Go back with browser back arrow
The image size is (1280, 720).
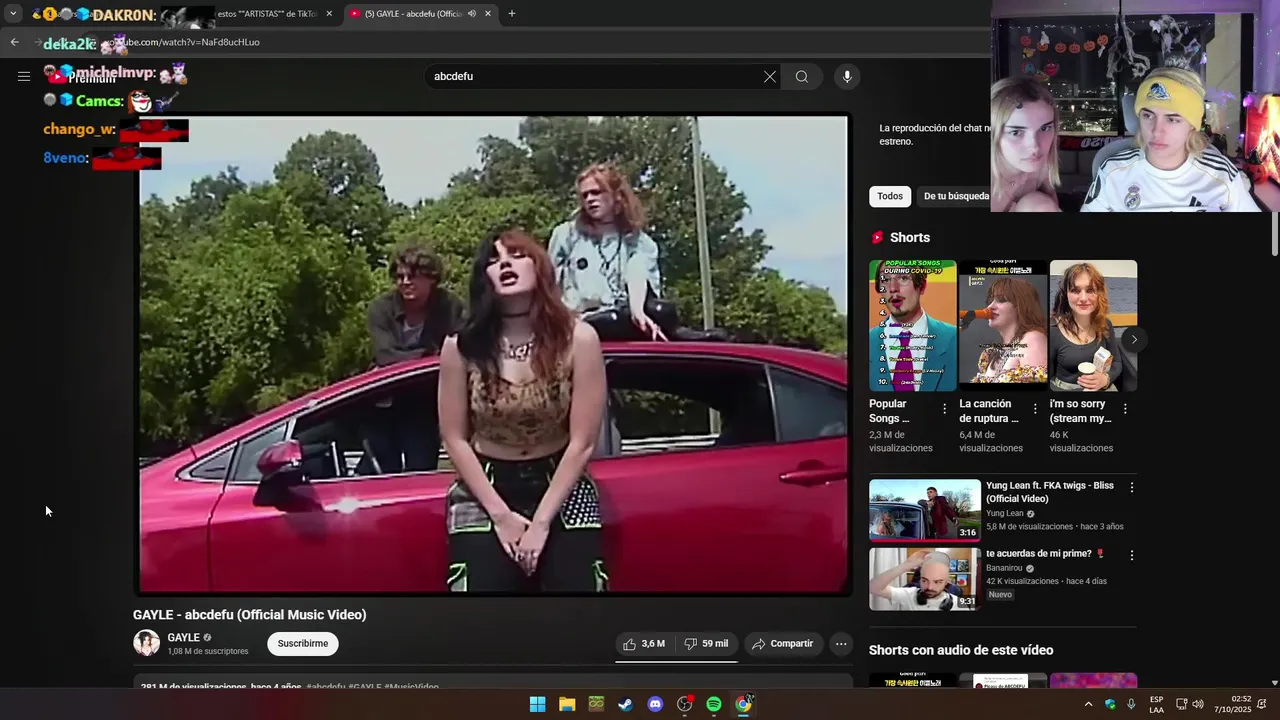coord(14,42)
